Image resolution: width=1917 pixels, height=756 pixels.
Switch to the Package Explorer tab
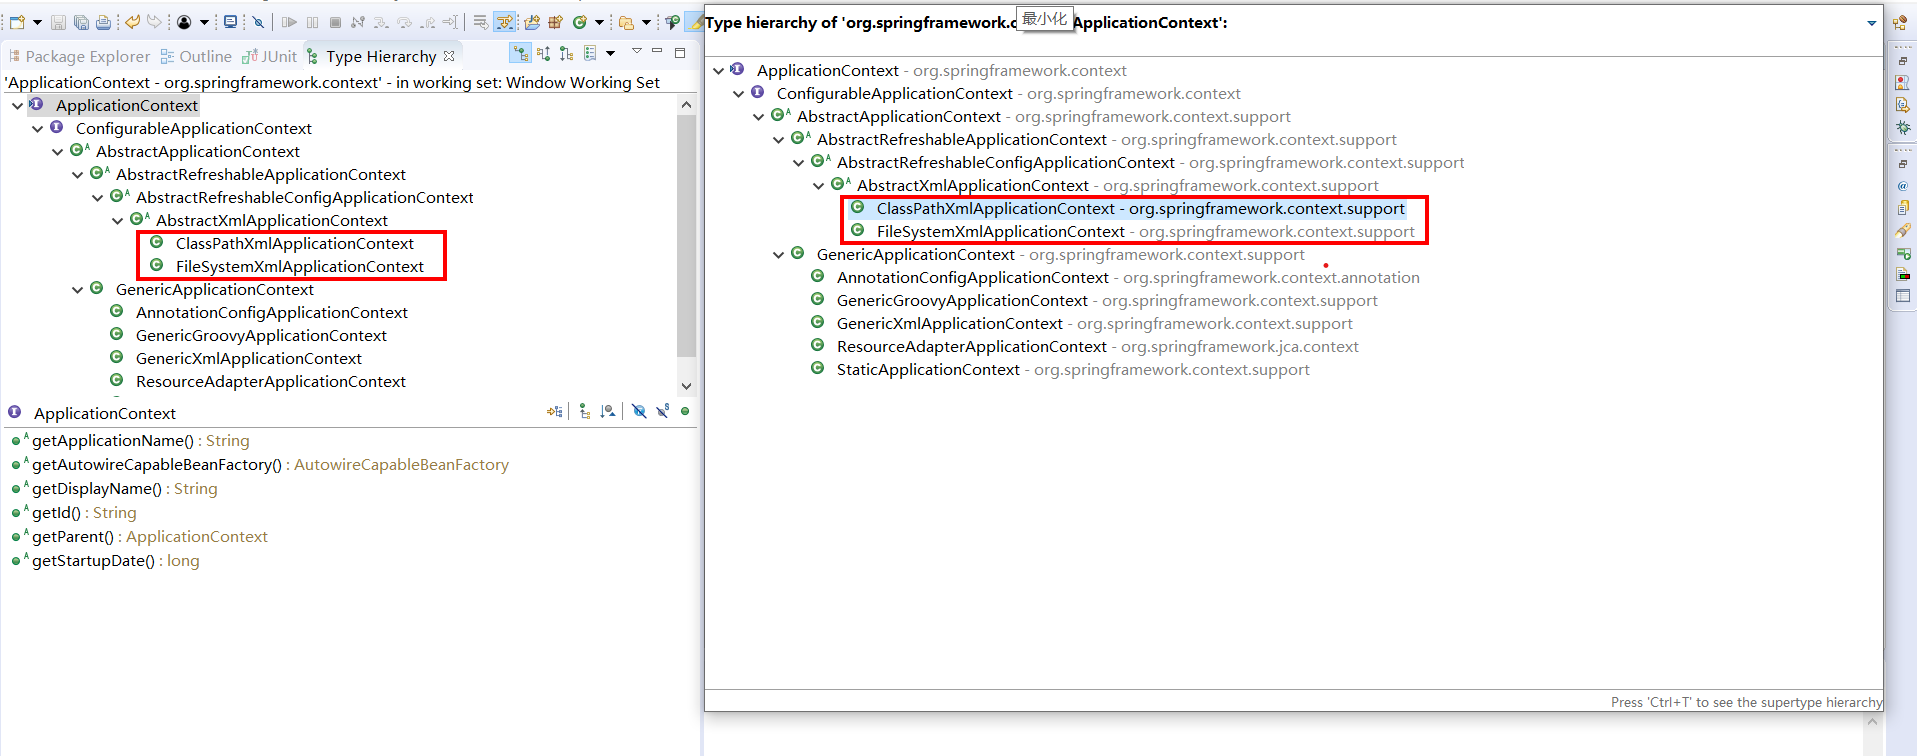pyautogui.click(x=79, y=56)
